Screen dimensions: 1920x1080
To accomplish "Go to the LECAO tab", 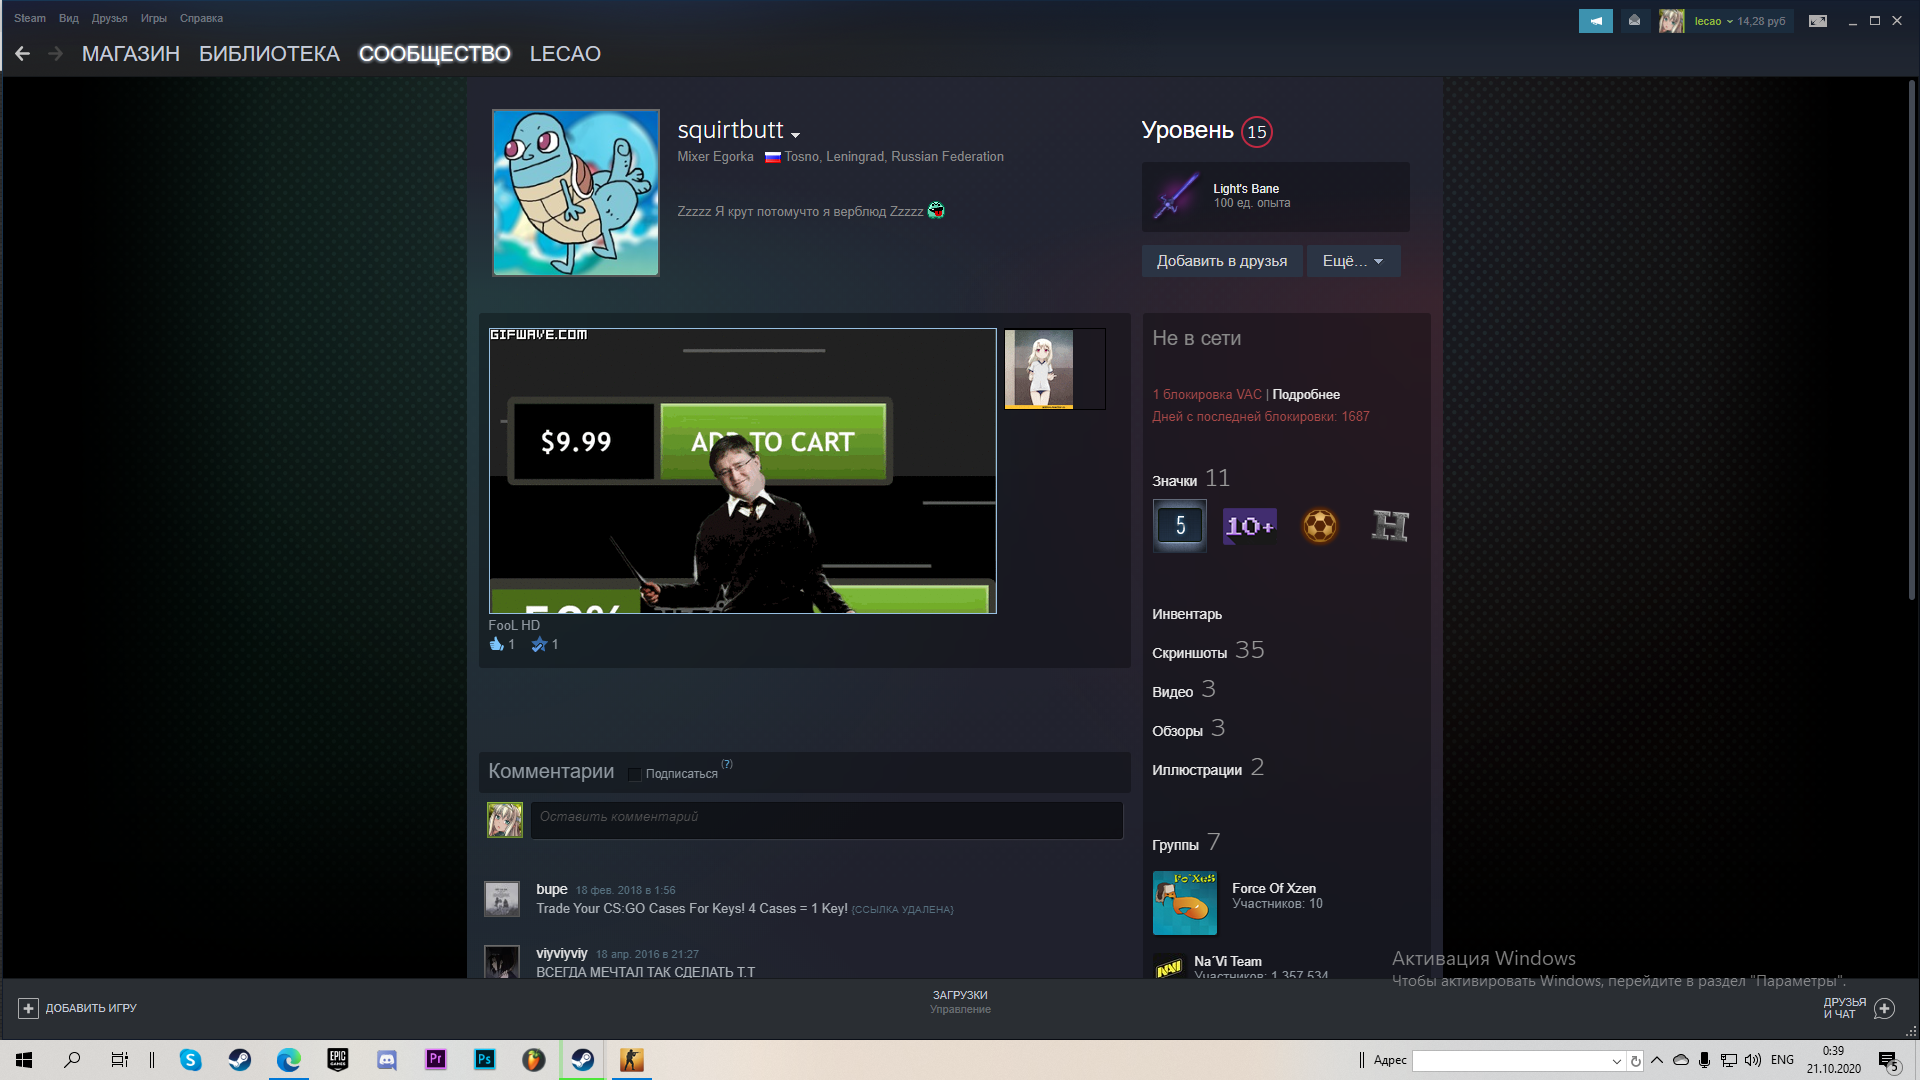I will pos(565,54).
